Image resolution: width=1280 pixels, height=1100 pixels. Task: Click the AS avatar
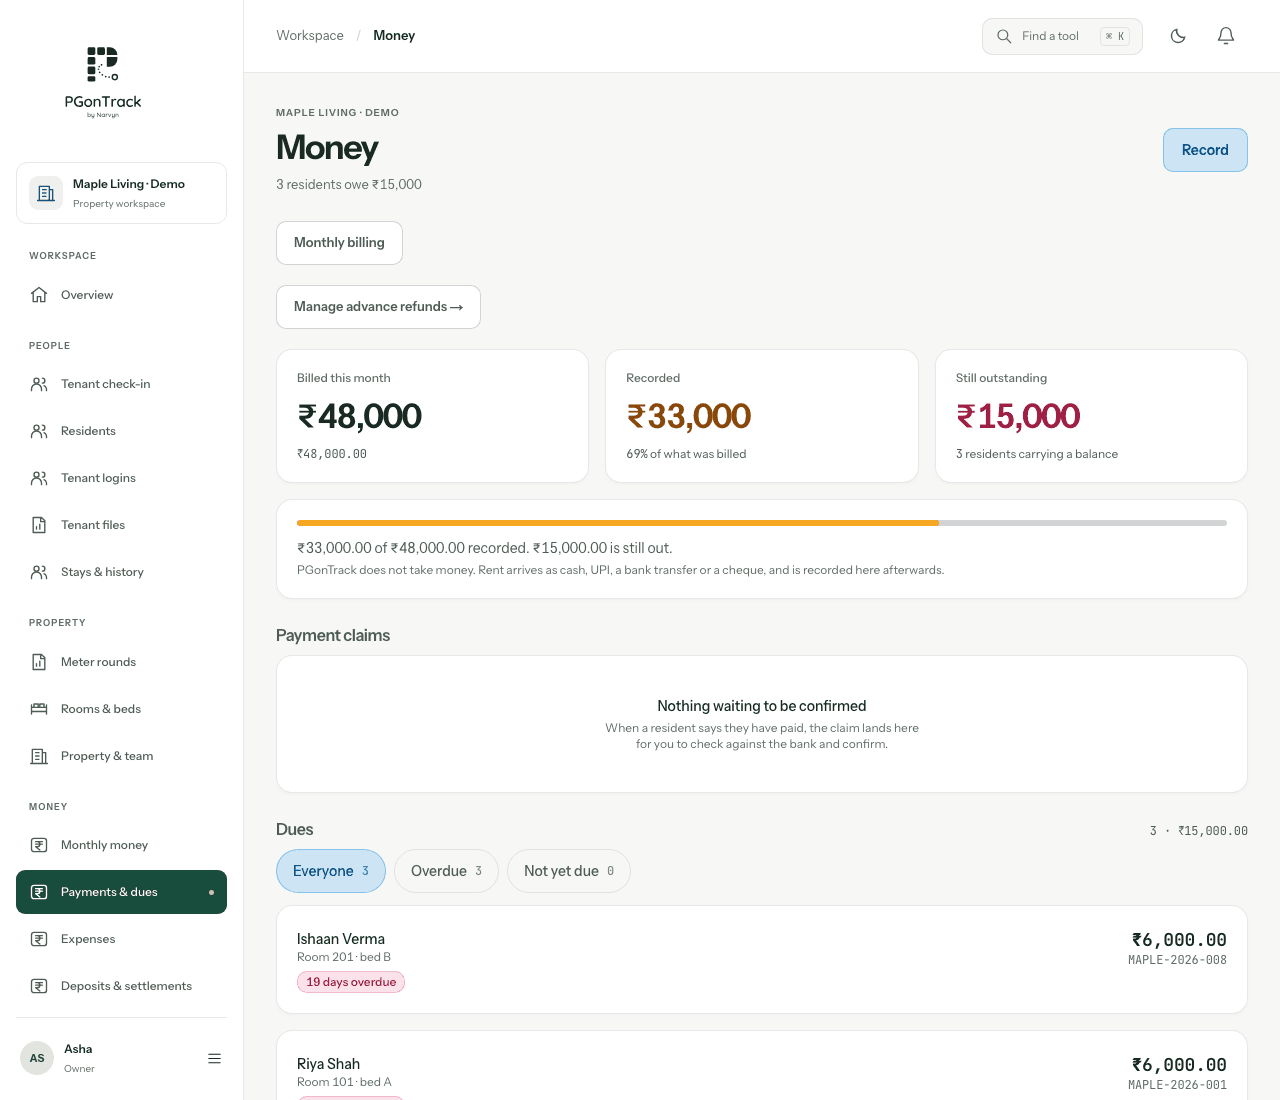click(x=37, y=1058)
